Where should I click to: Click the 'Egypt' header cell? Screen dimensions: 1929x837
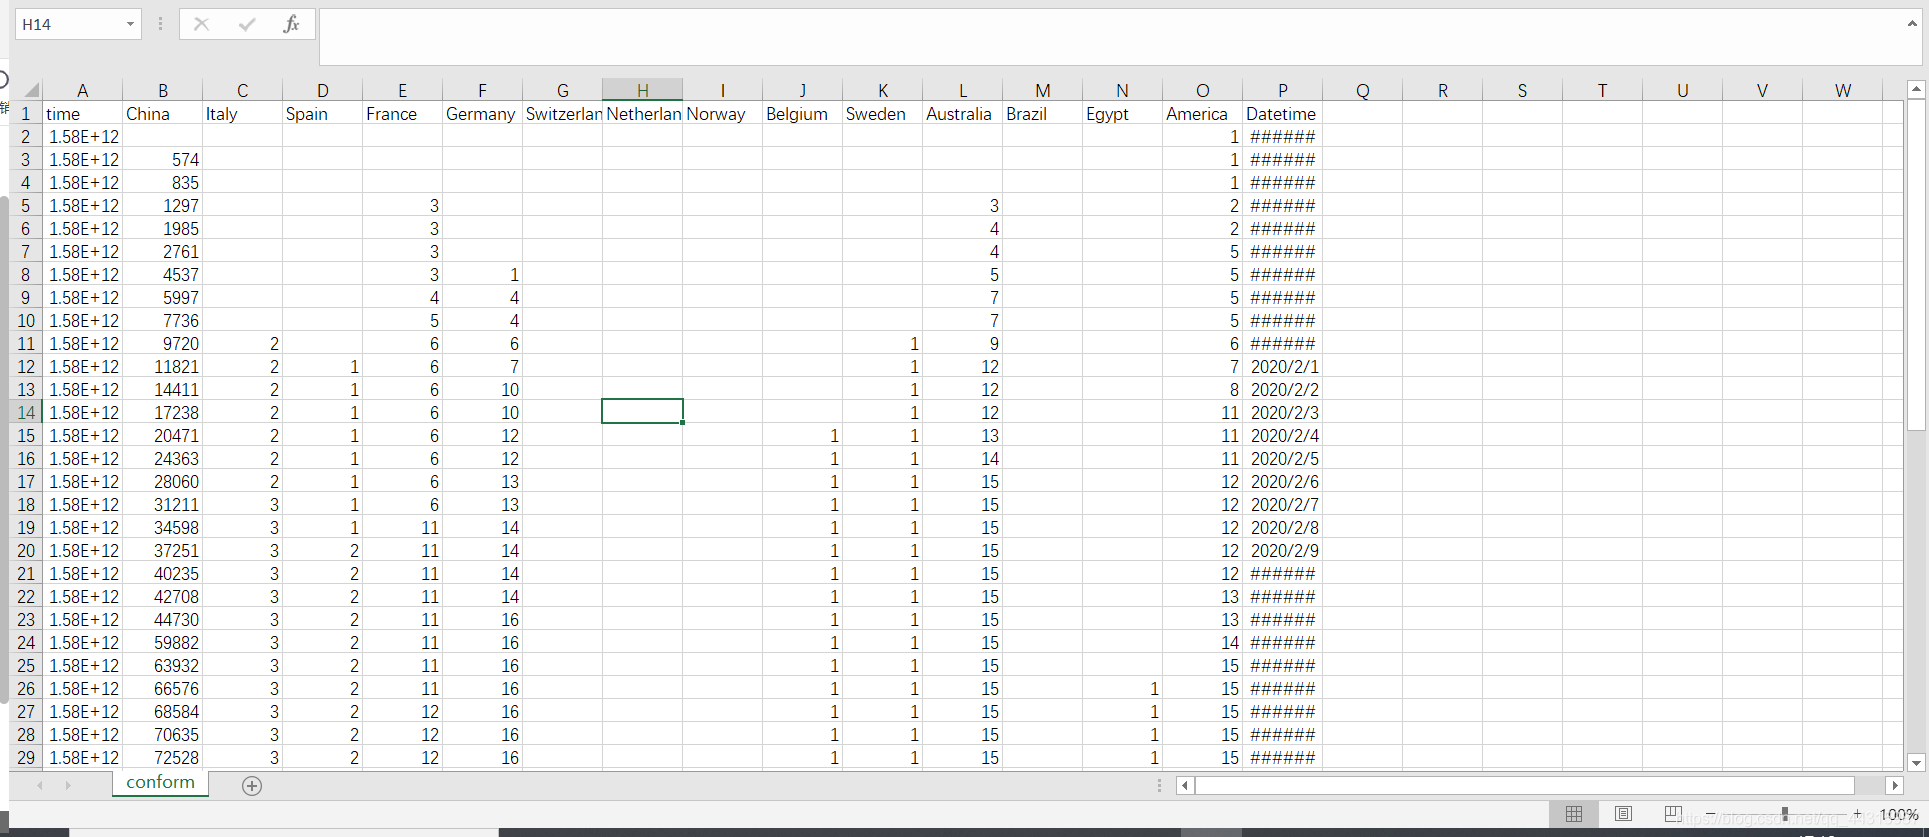click(x=1122, y=113)
